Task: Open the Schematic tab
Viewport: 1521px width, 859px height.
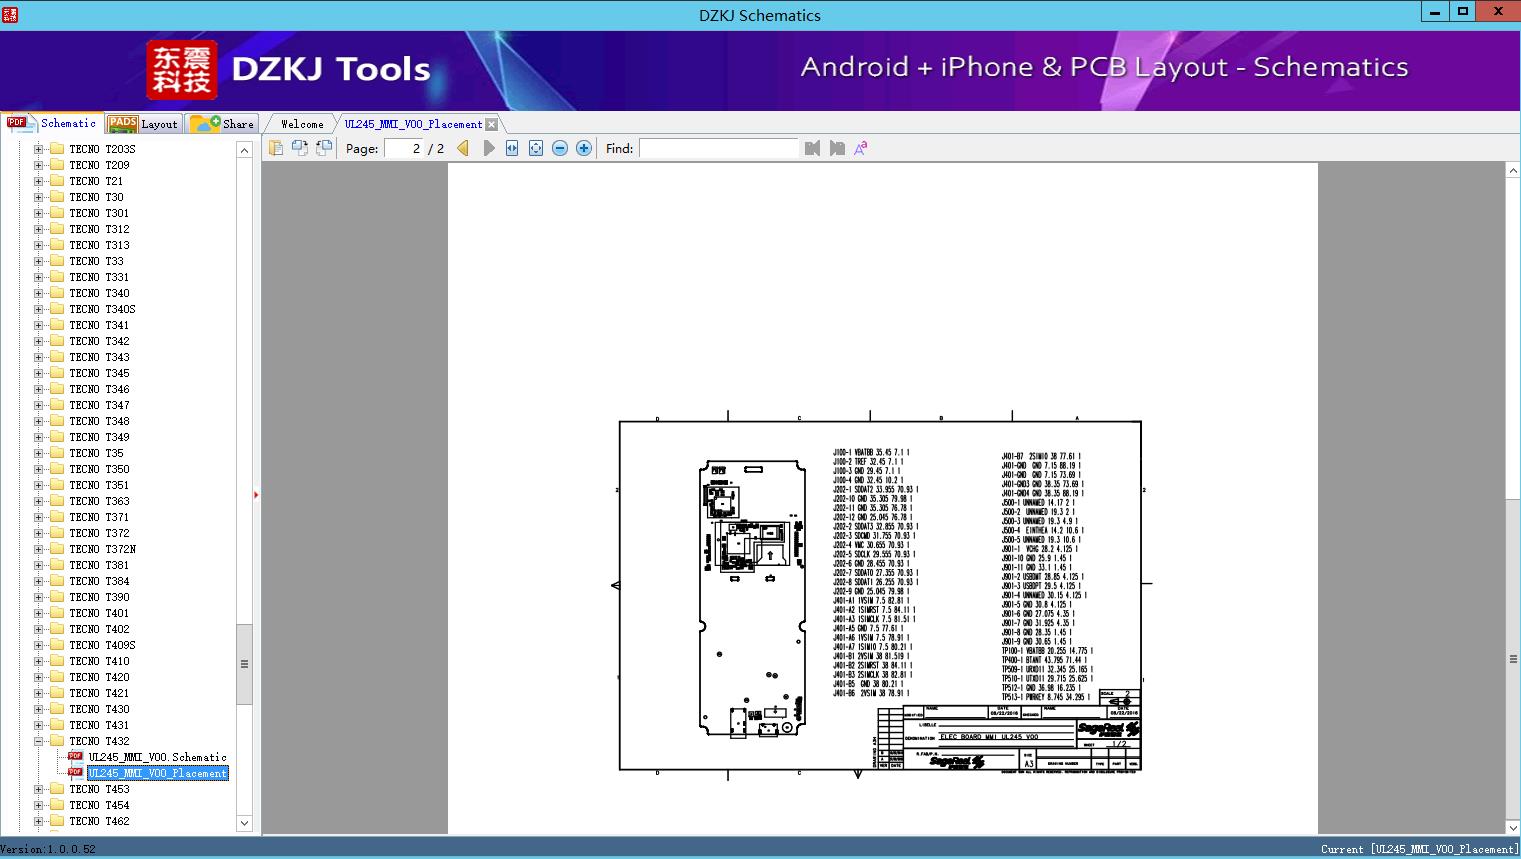Action: 52,123
